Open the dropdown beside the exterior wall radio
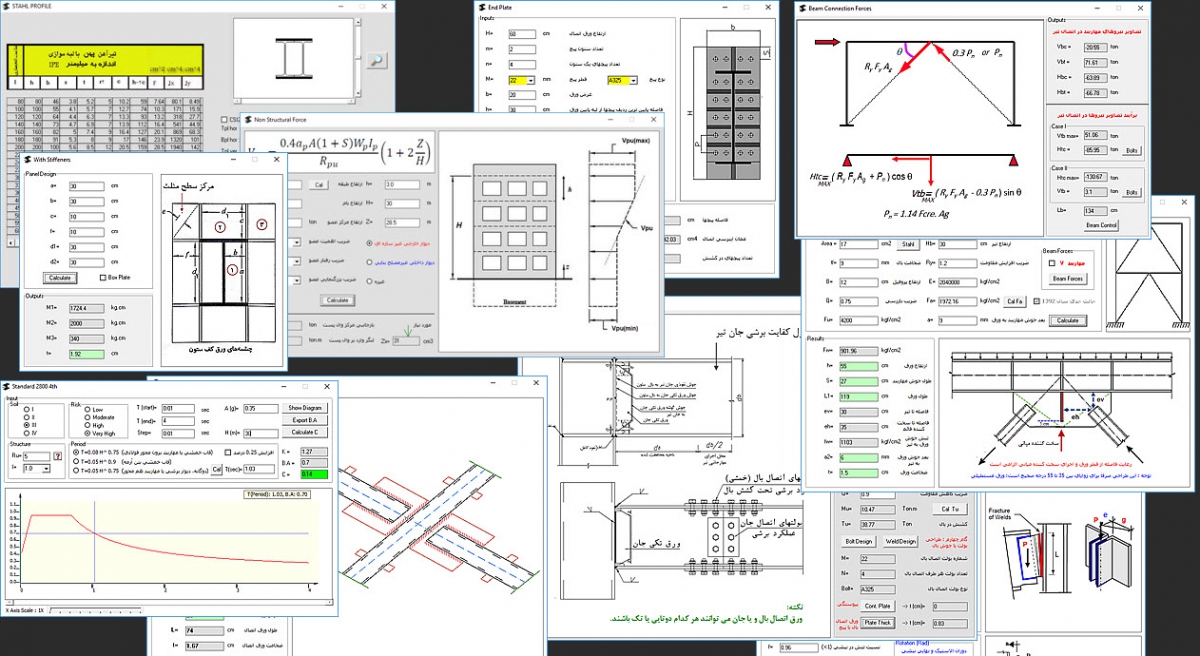Screen dimensions: 1200x656 [x=297, y=242]
